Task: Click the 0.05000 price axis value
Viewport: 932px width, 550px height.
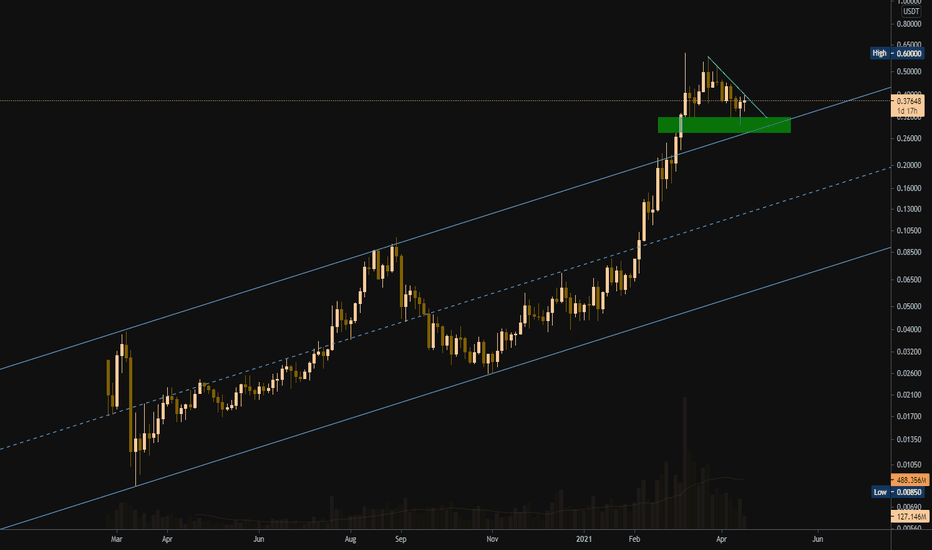Action: click(909, 307)
